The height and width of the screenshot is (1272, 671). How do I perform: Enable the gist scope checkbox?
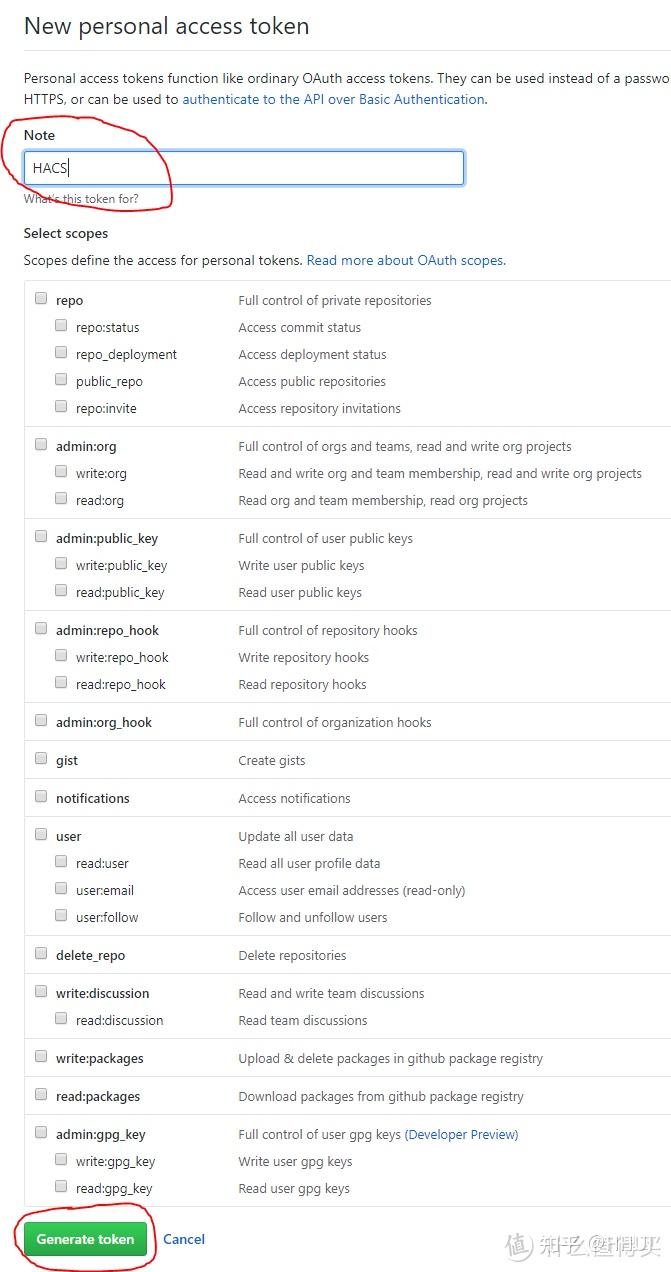pos(41,758)
